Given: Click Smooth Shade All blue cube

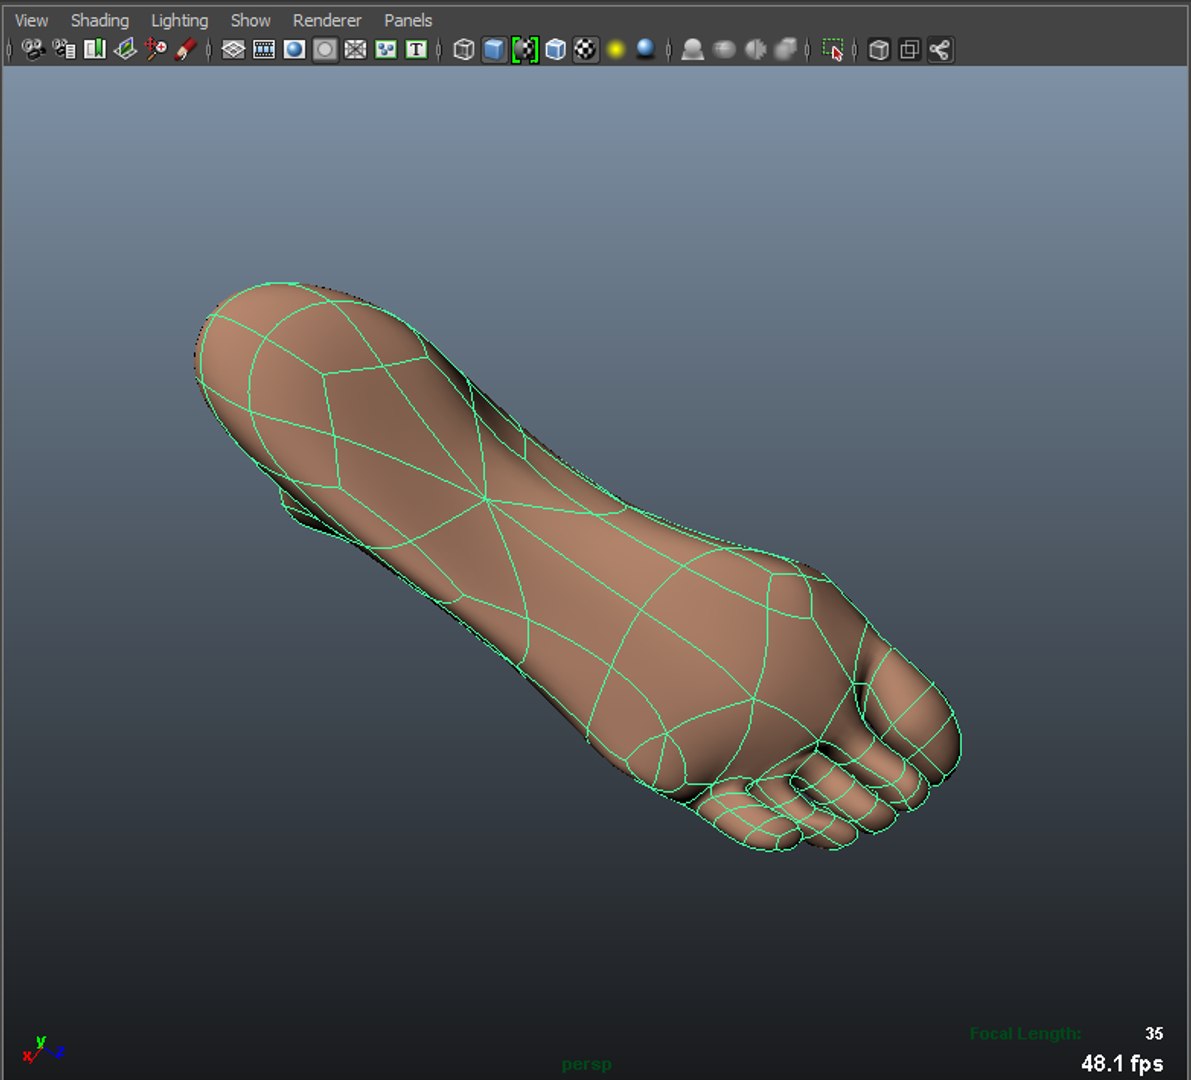Looking at the screenshot, I should click(494, 50).
